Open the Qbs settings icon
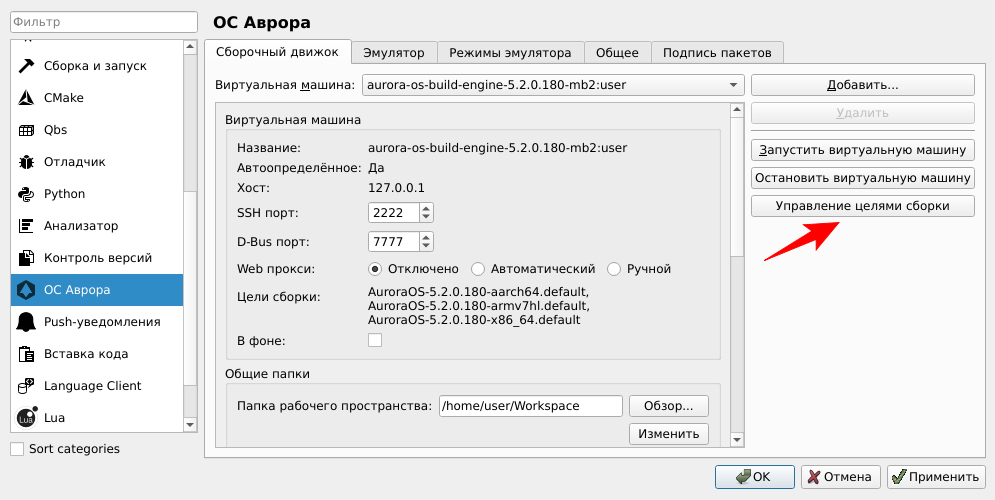 (27, 130)
